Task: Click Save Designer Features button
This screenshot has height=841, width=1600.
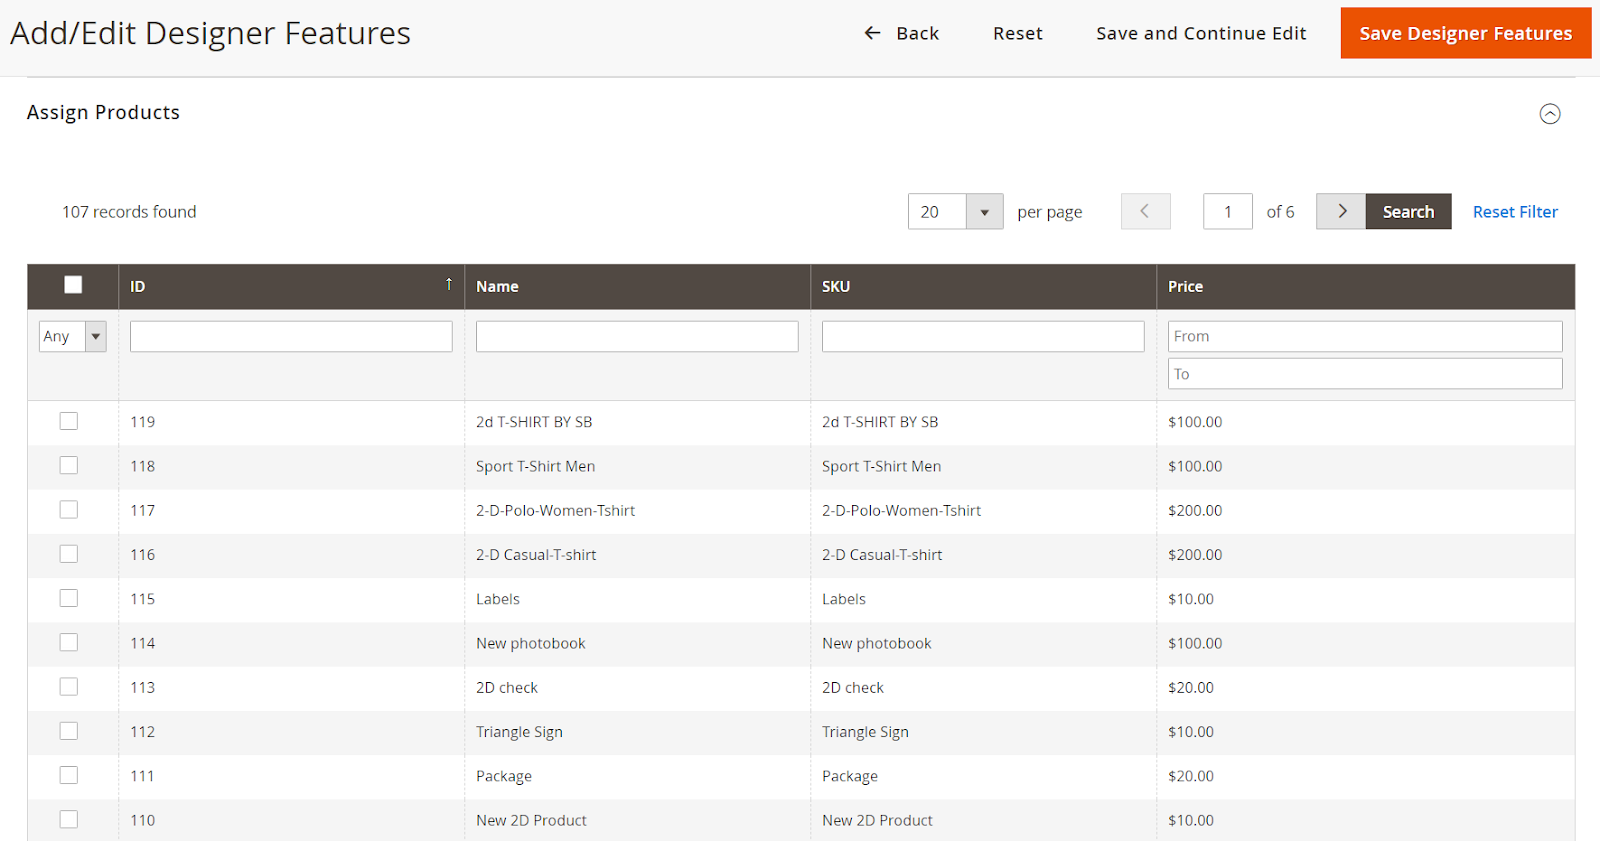Action: (x=1466, y=33)
